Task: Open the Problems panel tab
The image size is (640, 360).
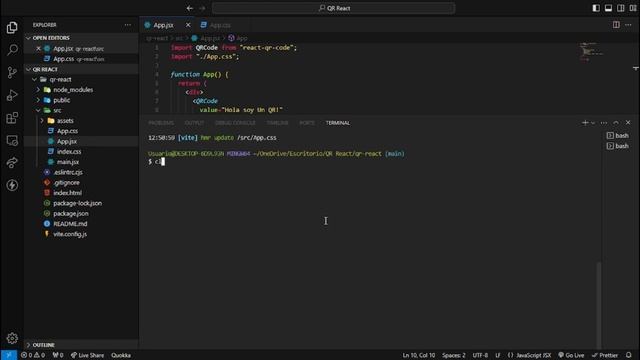Action: [x=161, y=123]
